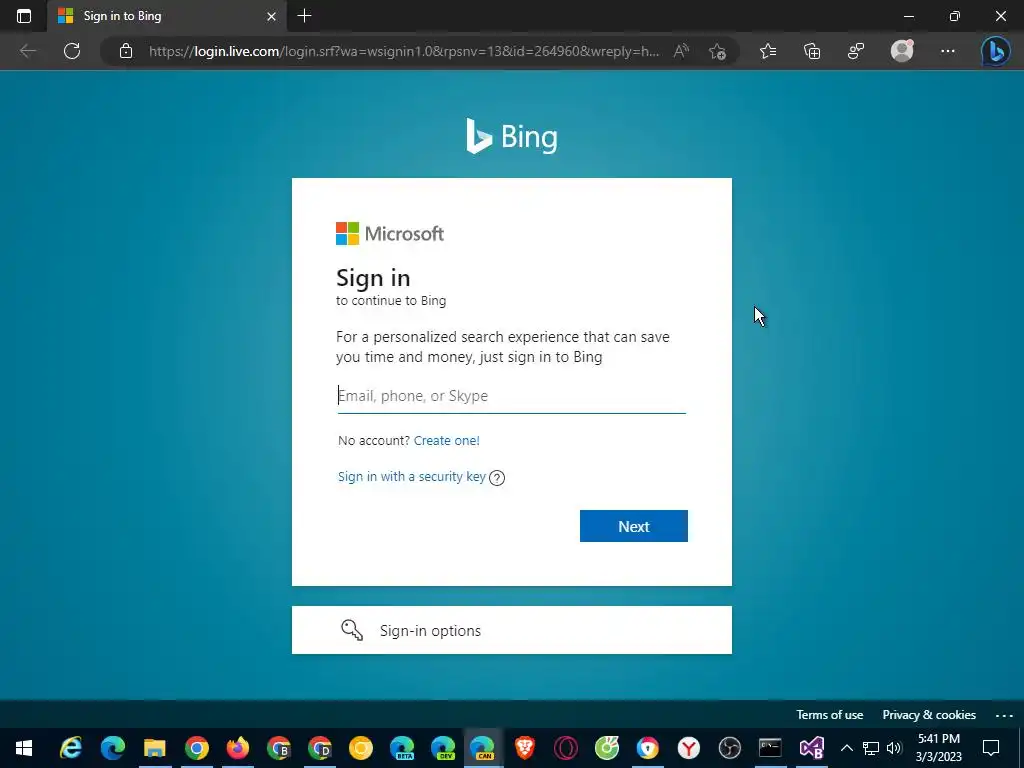Screen dimensions: 1024x768
Task: Open Yandex browser from taskbar
Action: (688, 748)
